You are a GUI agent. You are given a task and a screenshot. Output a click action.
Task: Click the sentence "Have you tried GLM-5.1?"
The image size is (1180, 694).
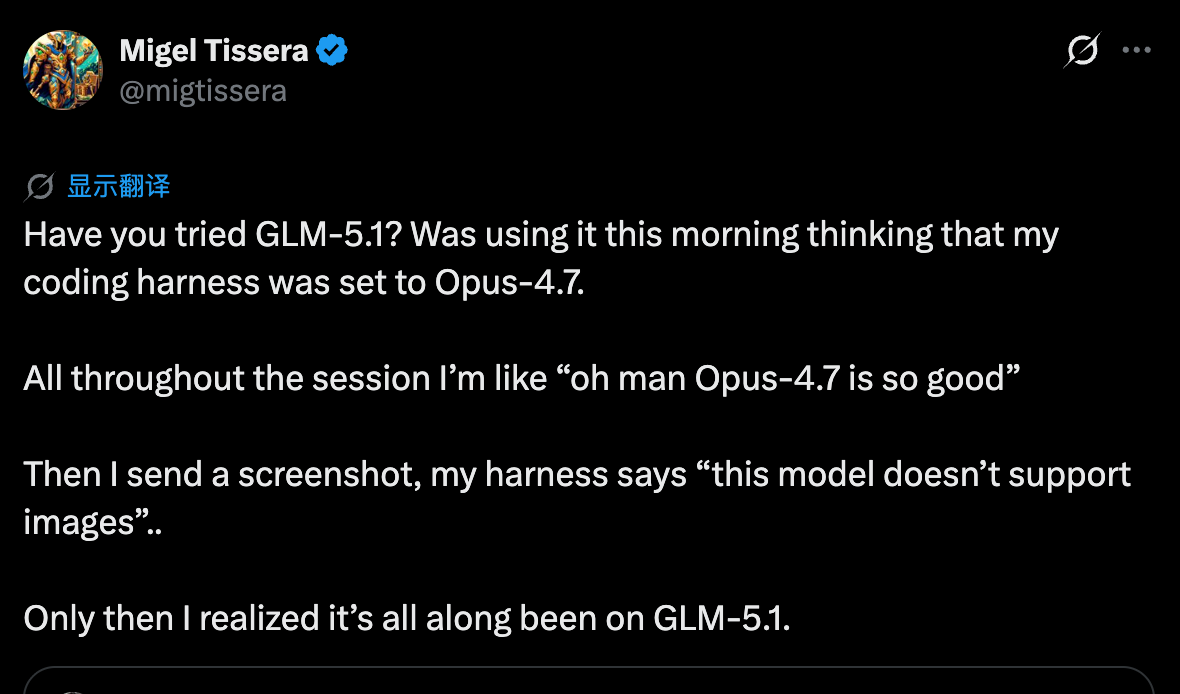coord(213,235)
